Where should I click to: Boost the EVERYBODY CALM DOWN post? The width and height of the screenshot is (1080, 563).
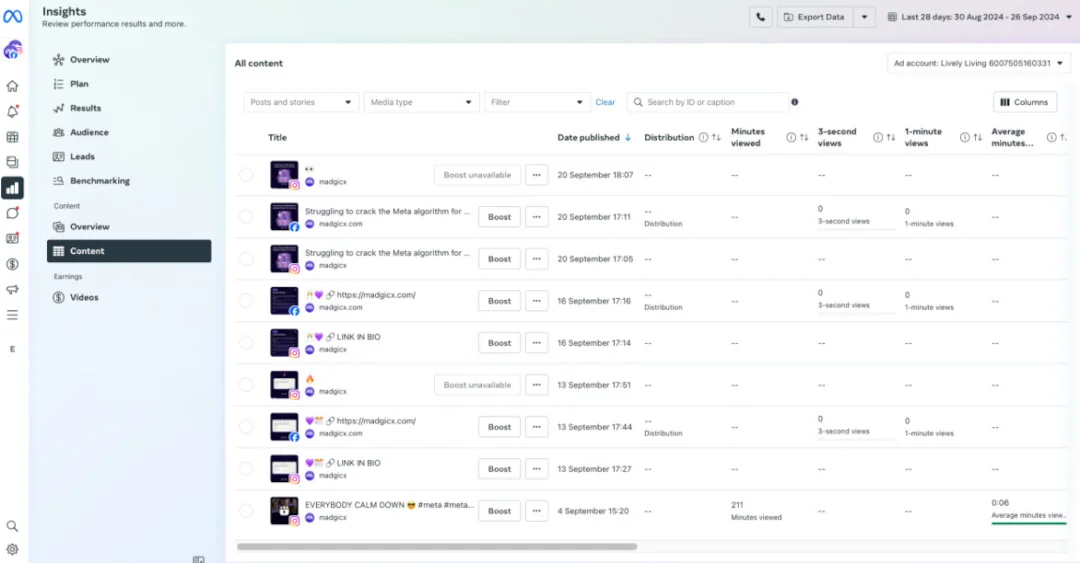click(499, 511)
